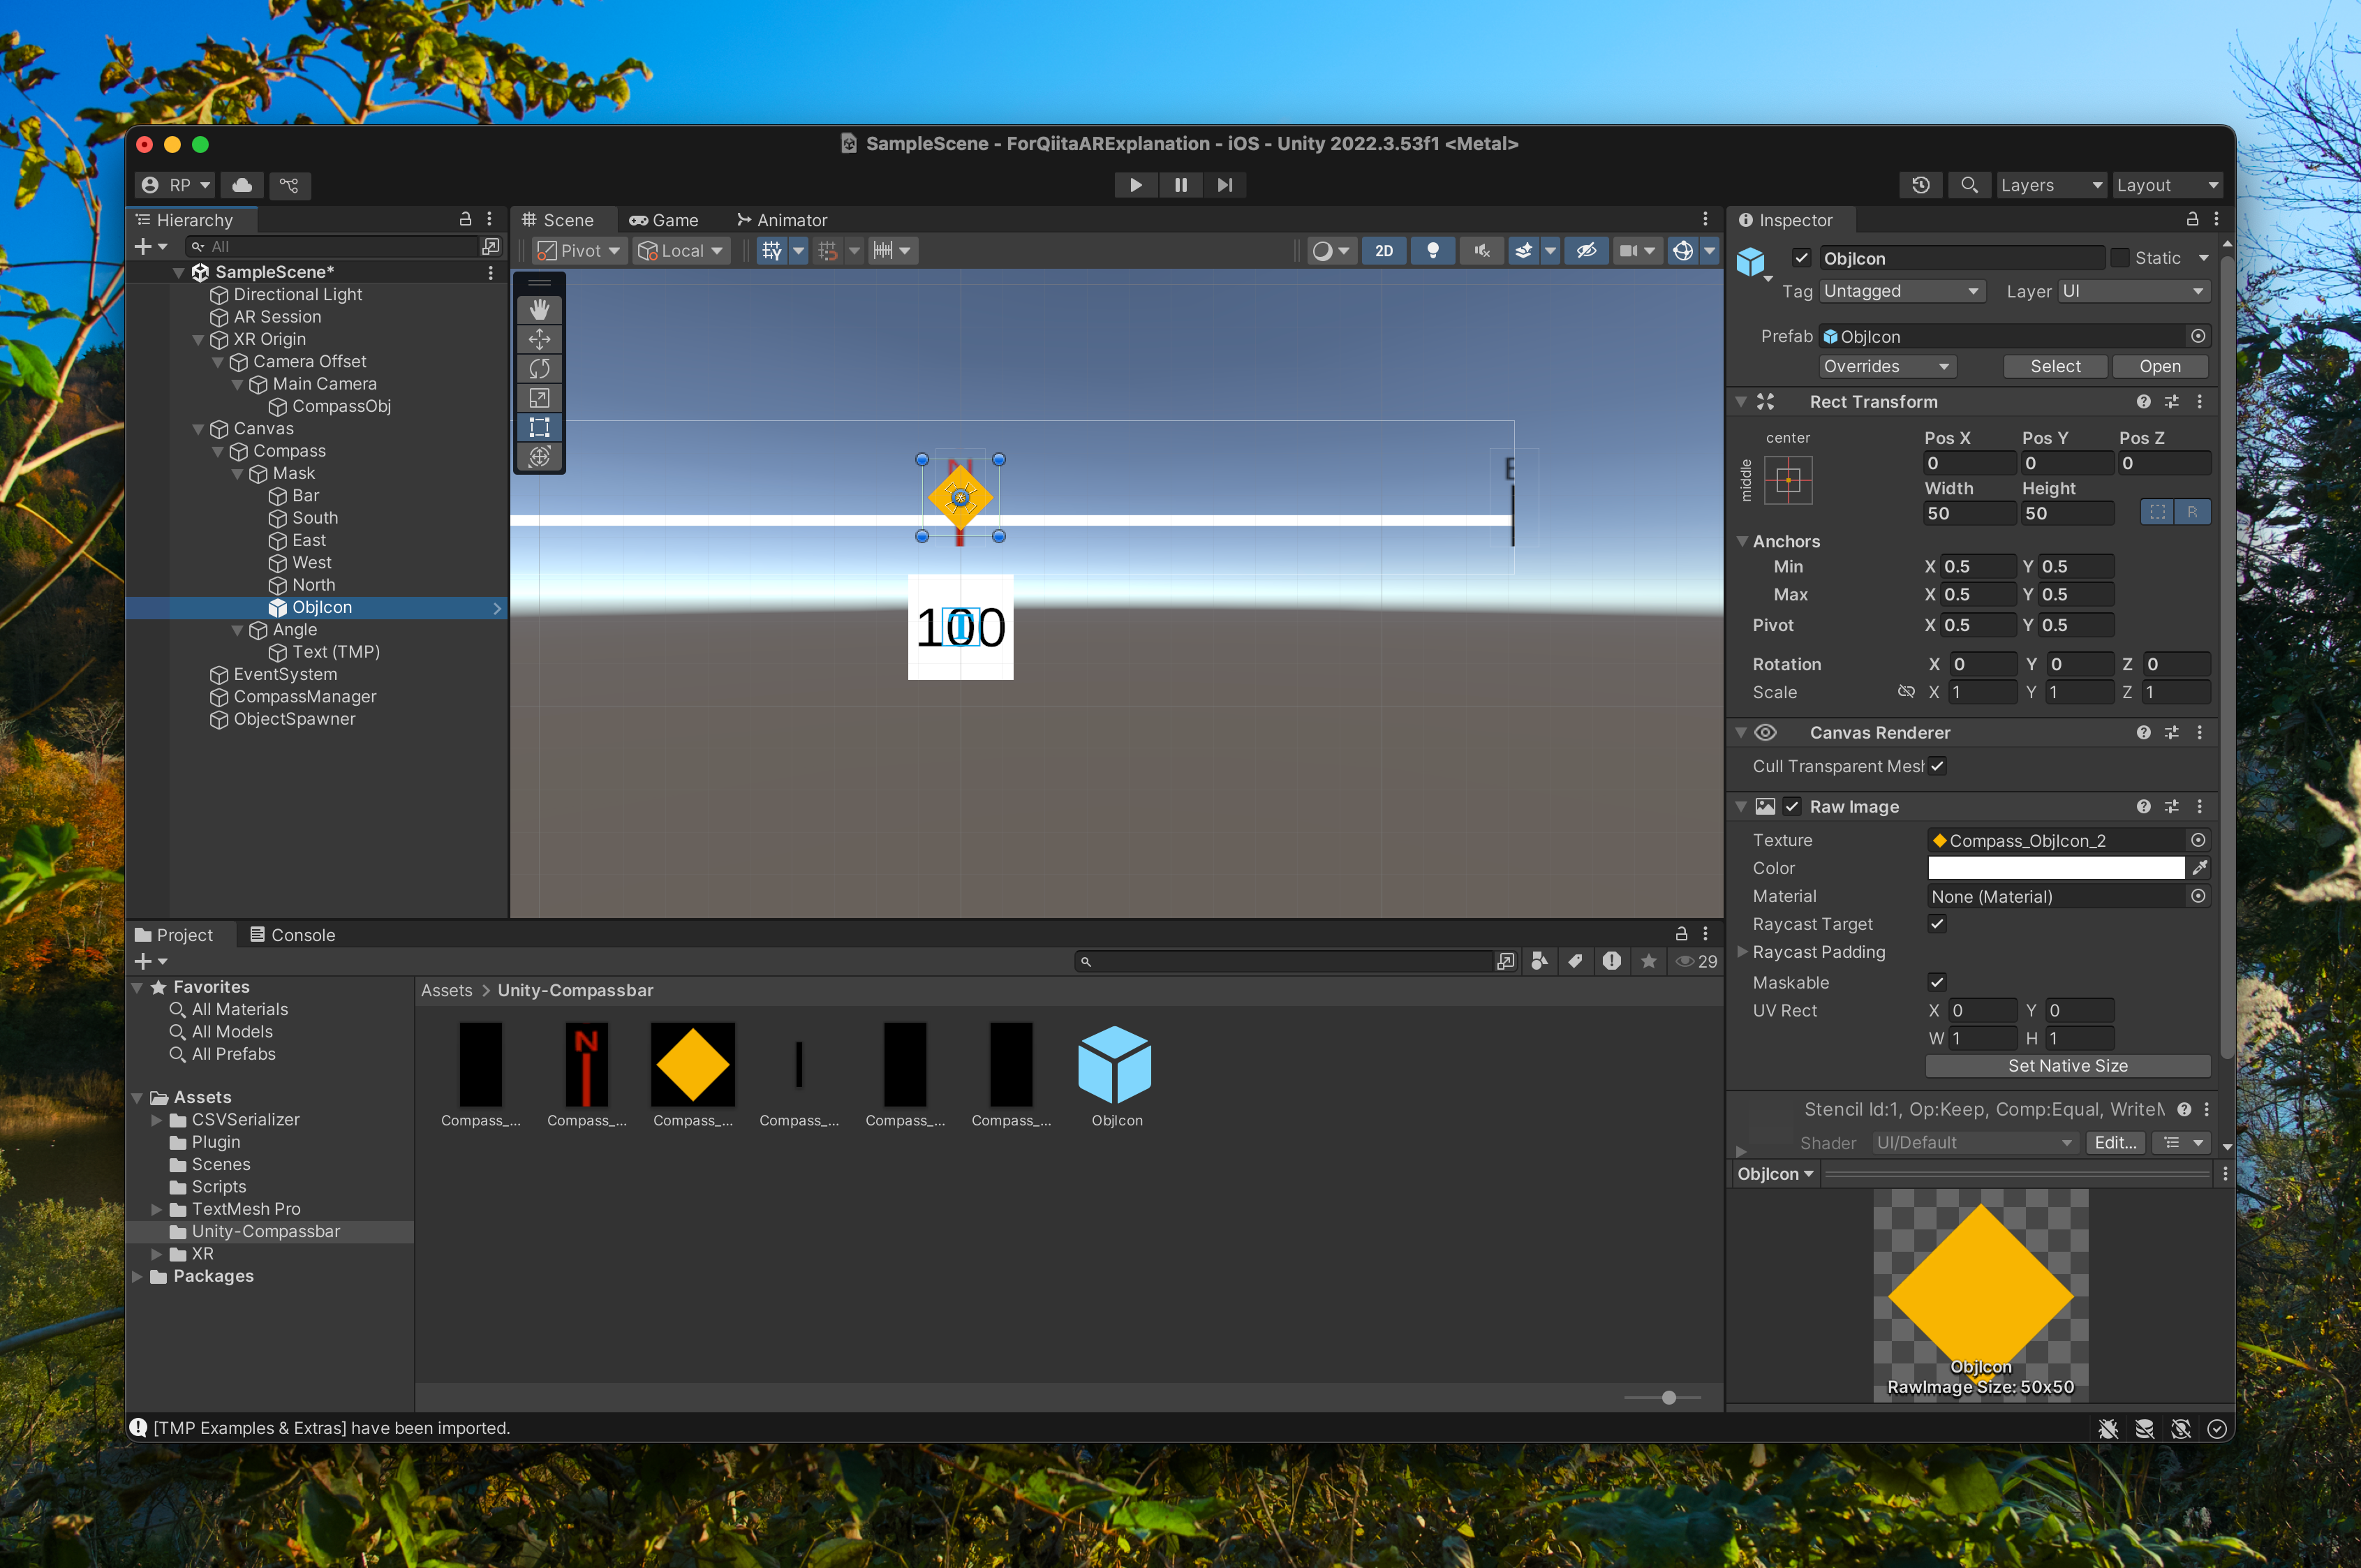The image size is (2361, 1568).
Task: Open the Layers dropdown in toolbar
Action: click(x=2050, y=185)
